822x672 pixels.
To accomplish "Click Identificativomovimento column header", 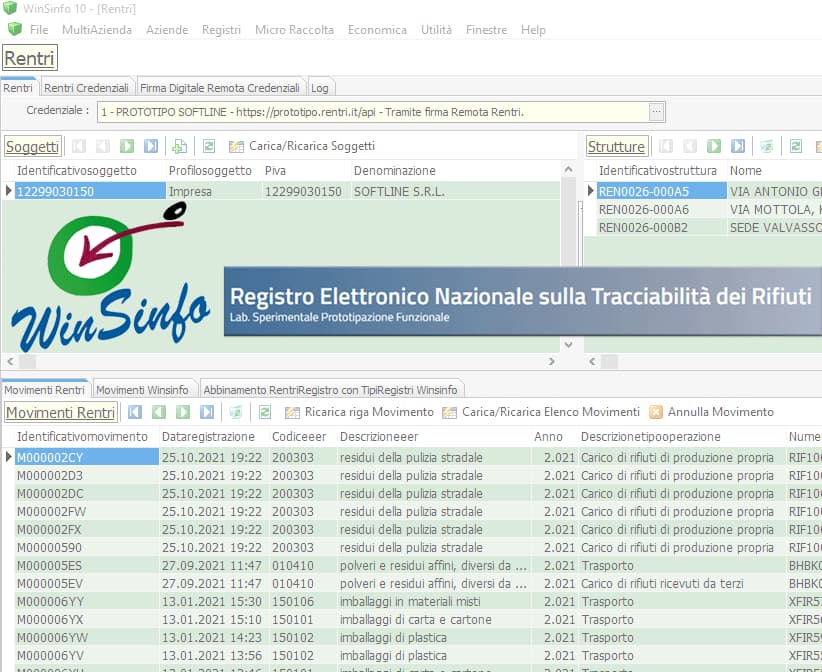I will click(82, 437).
